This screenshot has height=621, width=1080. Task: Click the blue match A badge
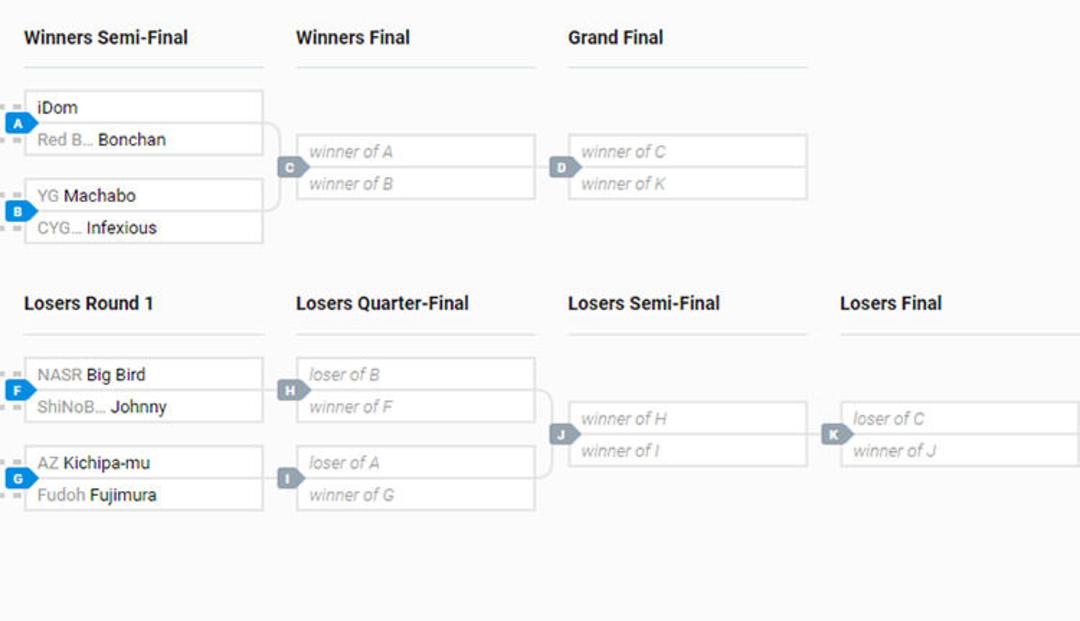coord(21,123)
